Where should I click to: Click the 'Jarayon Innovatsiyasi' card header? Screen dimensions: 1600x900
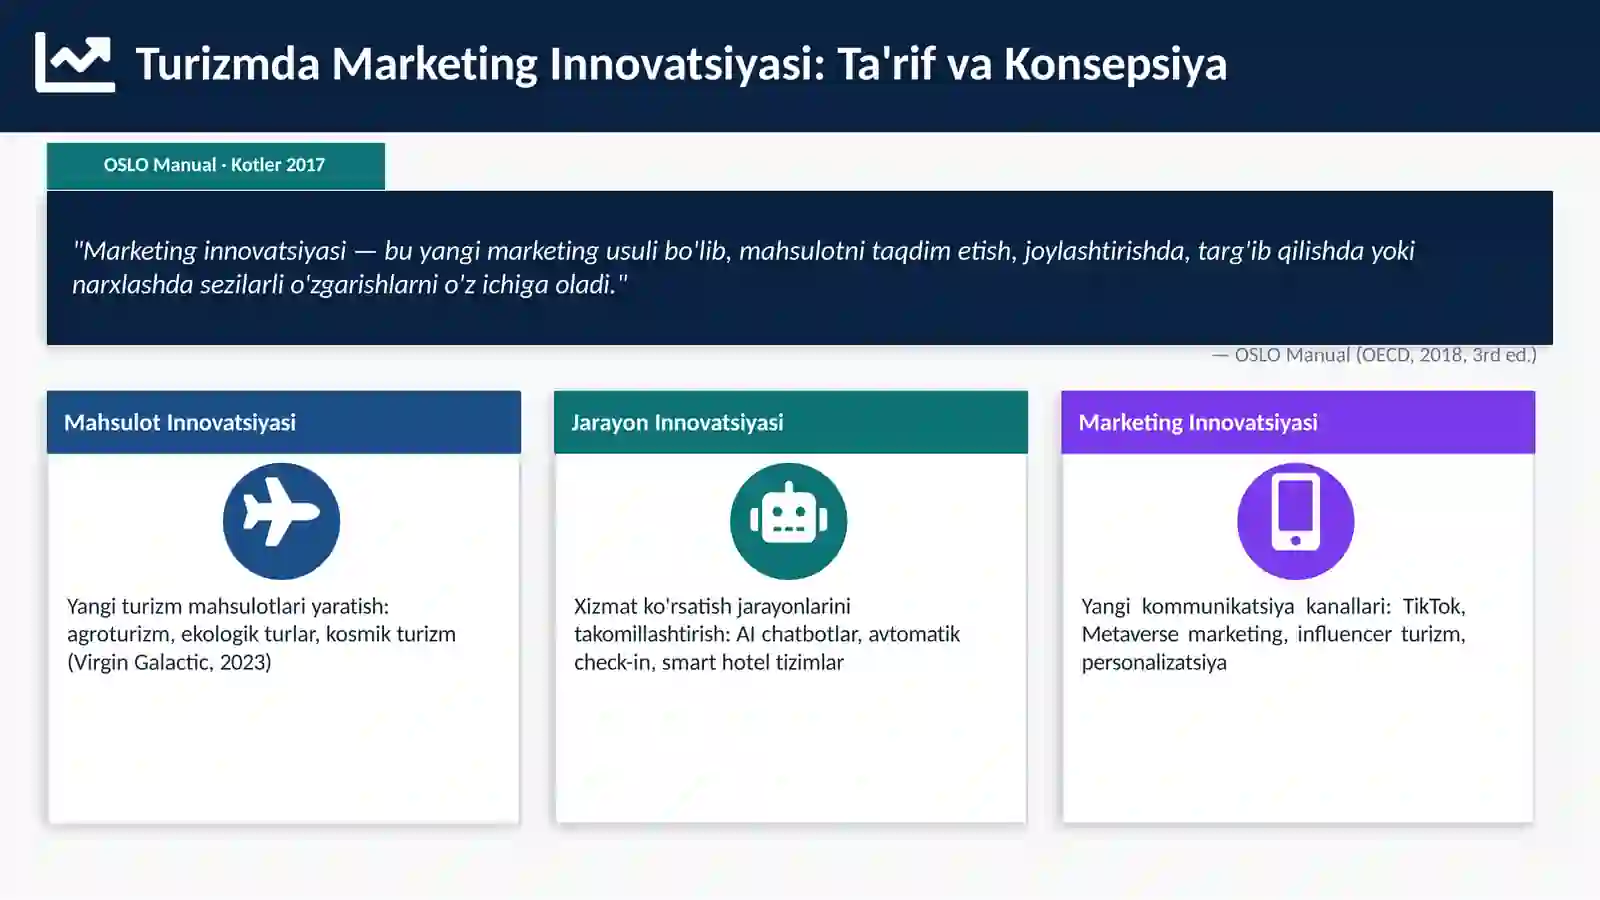pos(791,422)
